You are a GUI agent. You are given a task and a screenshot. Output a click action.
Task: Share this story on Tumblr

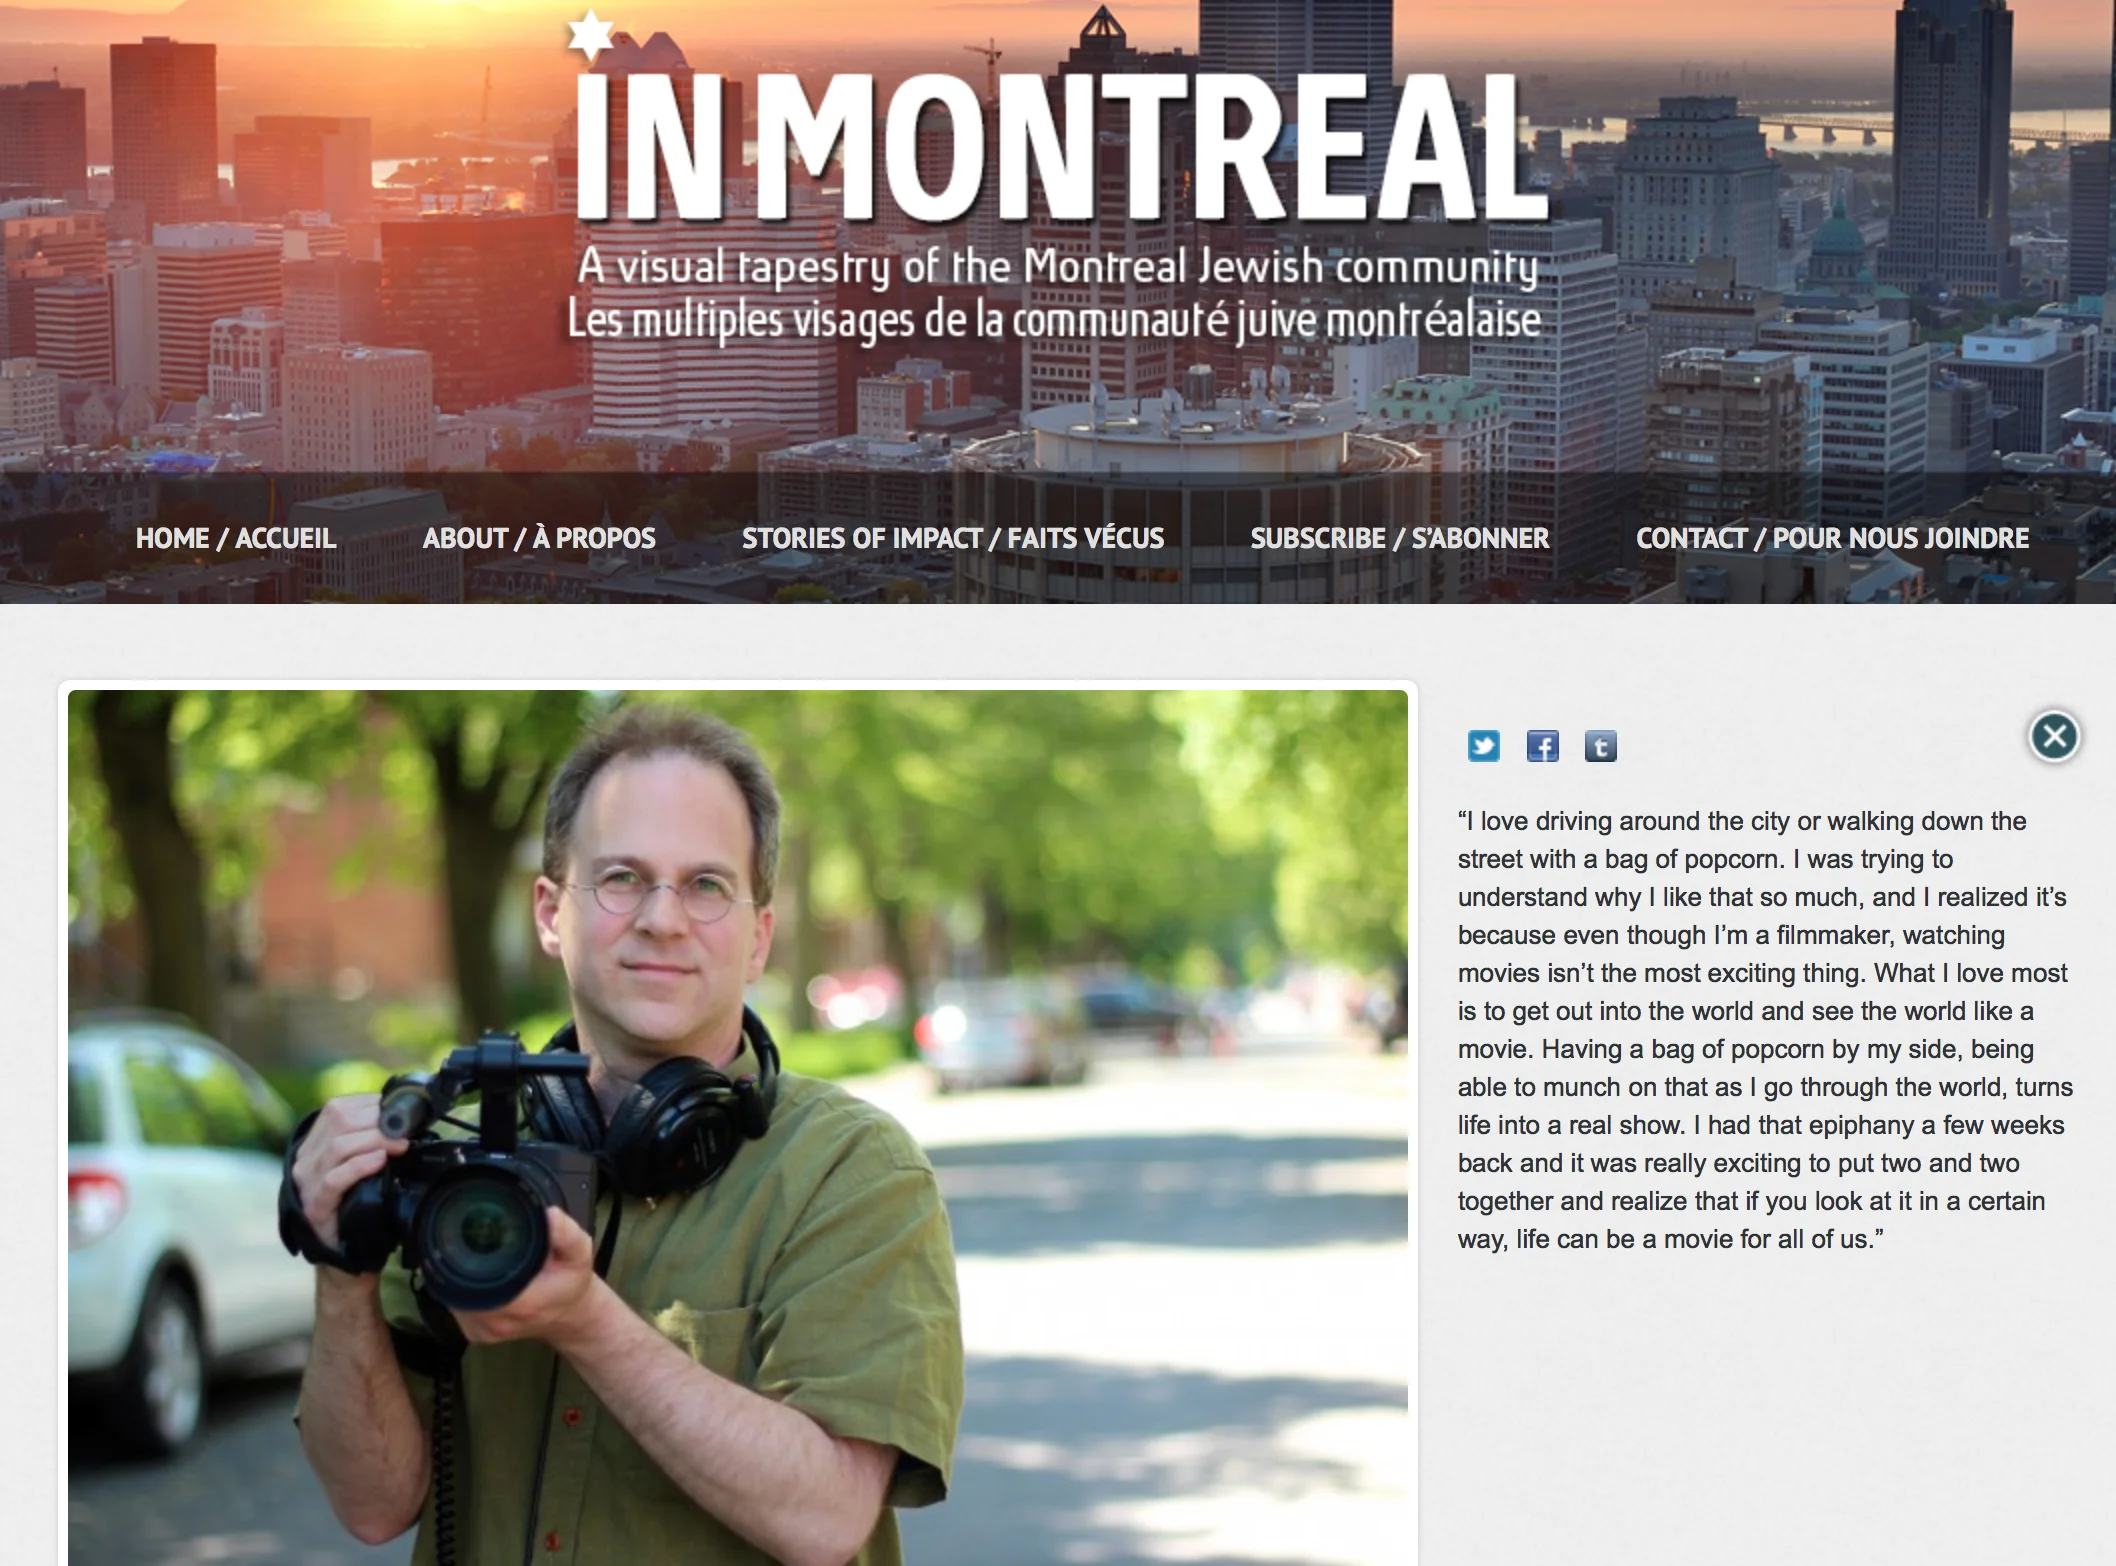(1600, 746)
